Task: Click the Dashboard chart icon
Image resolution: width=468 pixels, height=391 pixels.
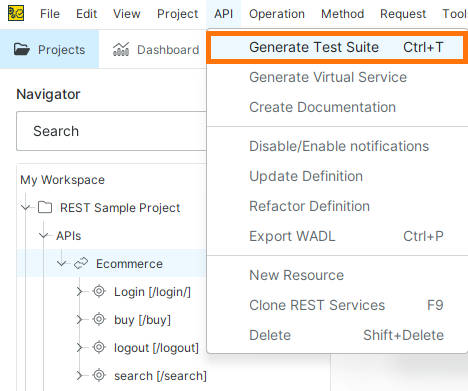Action: click(121, 49)
